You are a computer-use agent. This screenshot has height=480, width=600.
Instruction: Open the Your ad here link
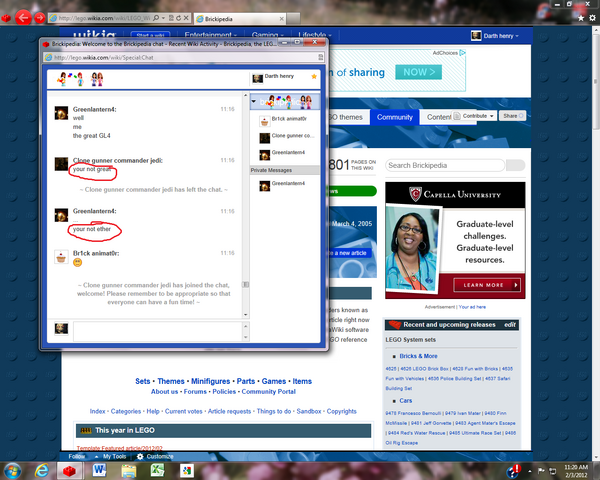click(x=472, y=307)
